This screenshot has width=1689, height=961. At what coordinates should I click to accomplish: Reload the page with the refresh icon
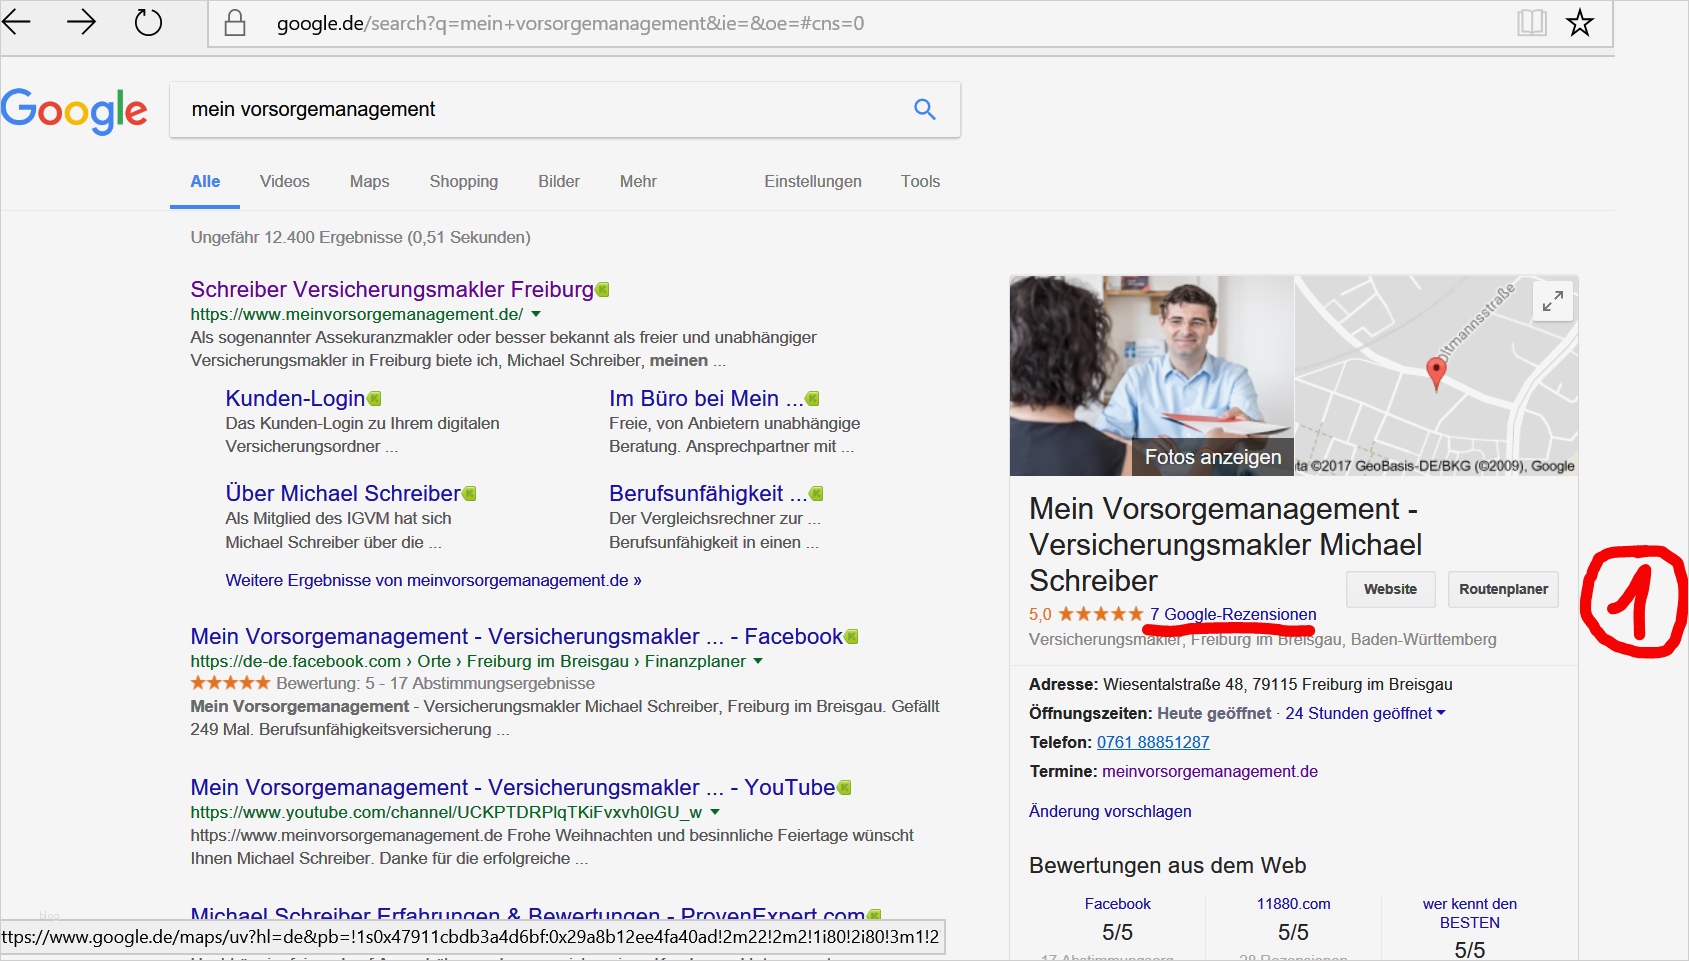click(148, 22)
